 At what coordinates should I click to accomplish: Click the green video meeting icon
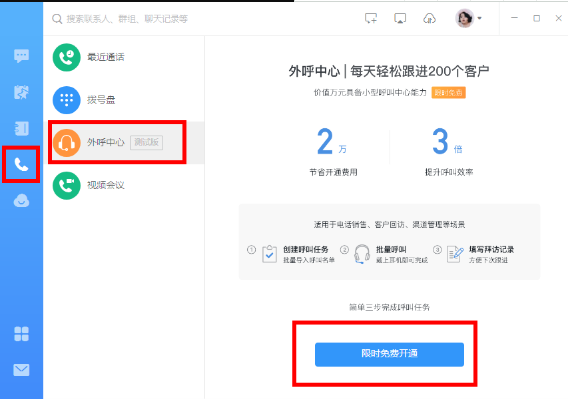point(66,186)
